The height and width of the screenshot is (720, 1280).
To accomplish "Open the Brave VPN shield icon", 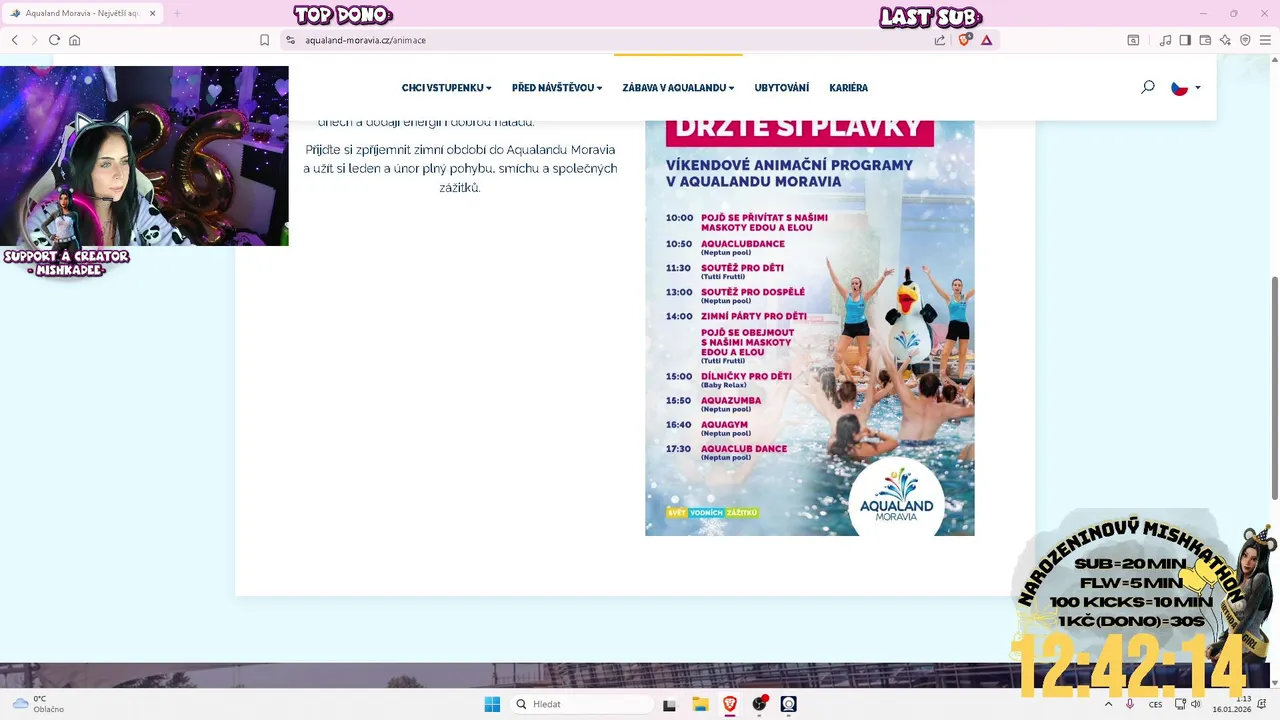I will click(x=1245, y=40).
